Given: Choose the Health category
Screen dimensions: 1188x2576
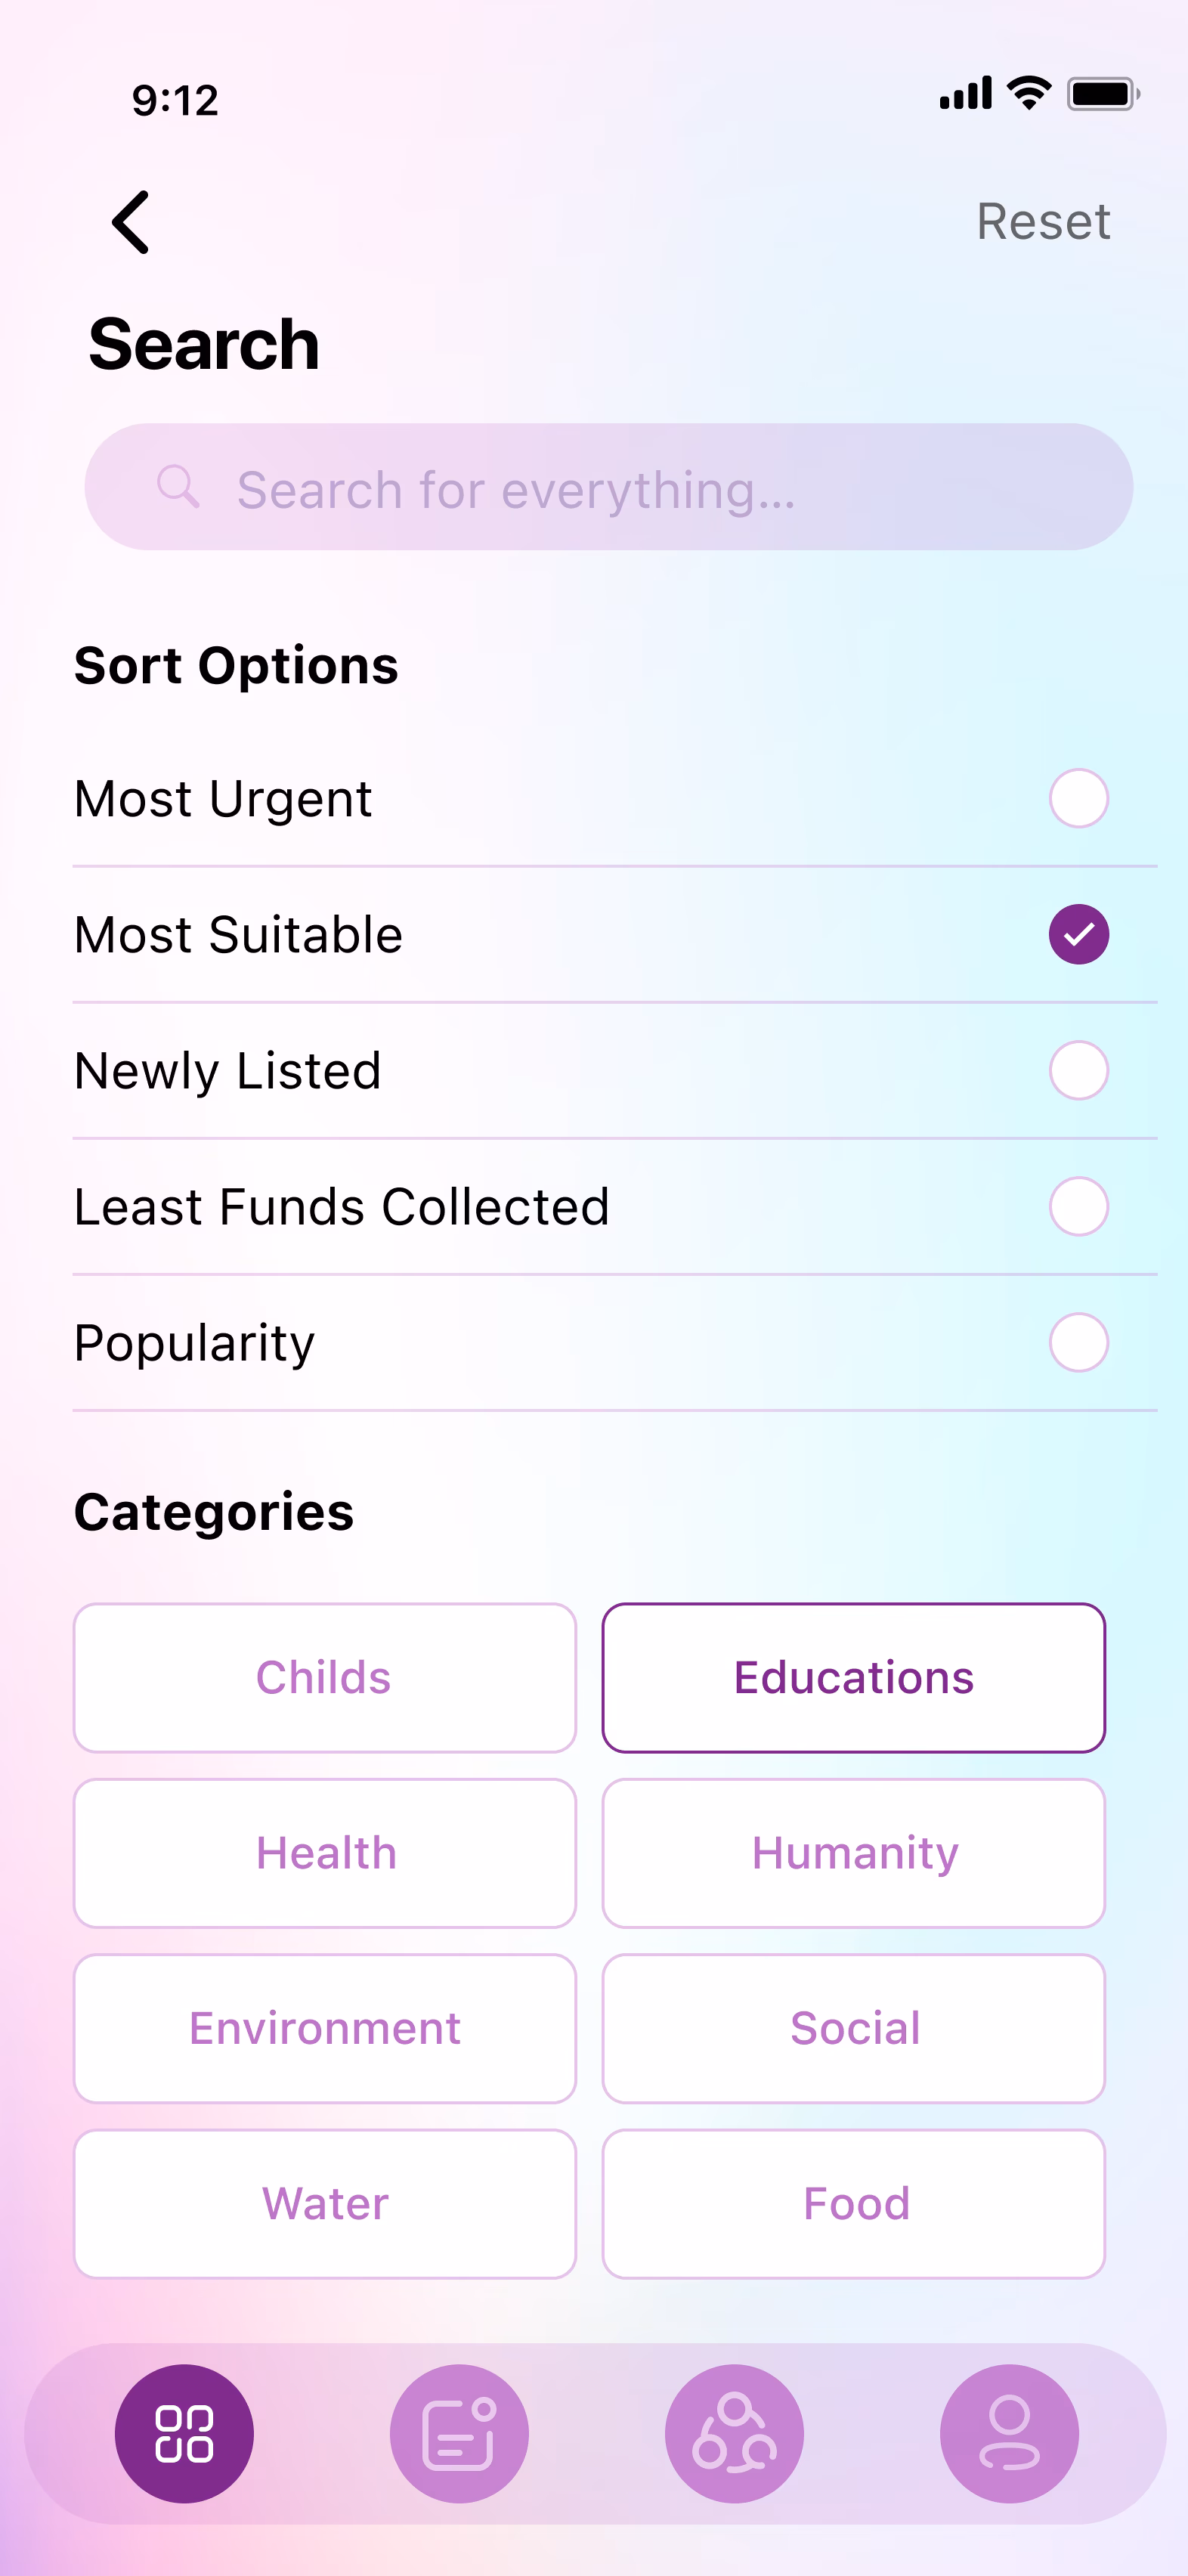Looking at the screenshot, I should tap(324, 1853).
